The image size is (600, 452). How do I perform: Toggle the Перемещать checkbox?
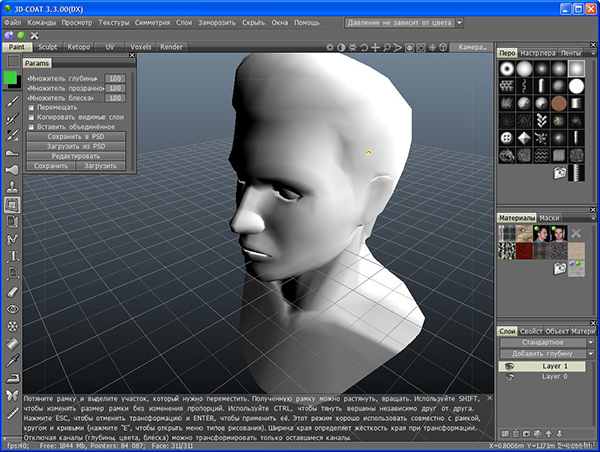[31, 108]
